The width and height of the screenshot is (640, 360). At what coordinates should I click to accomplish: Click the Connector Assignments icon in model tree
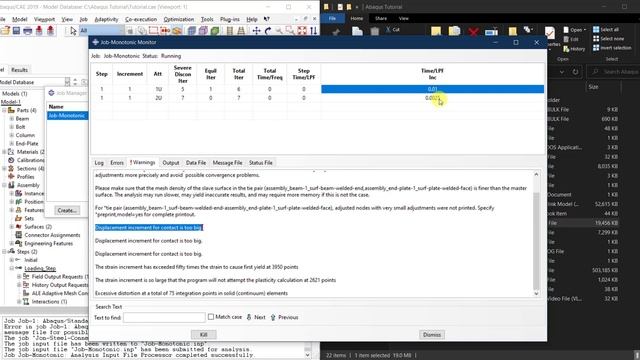[19, 235]
